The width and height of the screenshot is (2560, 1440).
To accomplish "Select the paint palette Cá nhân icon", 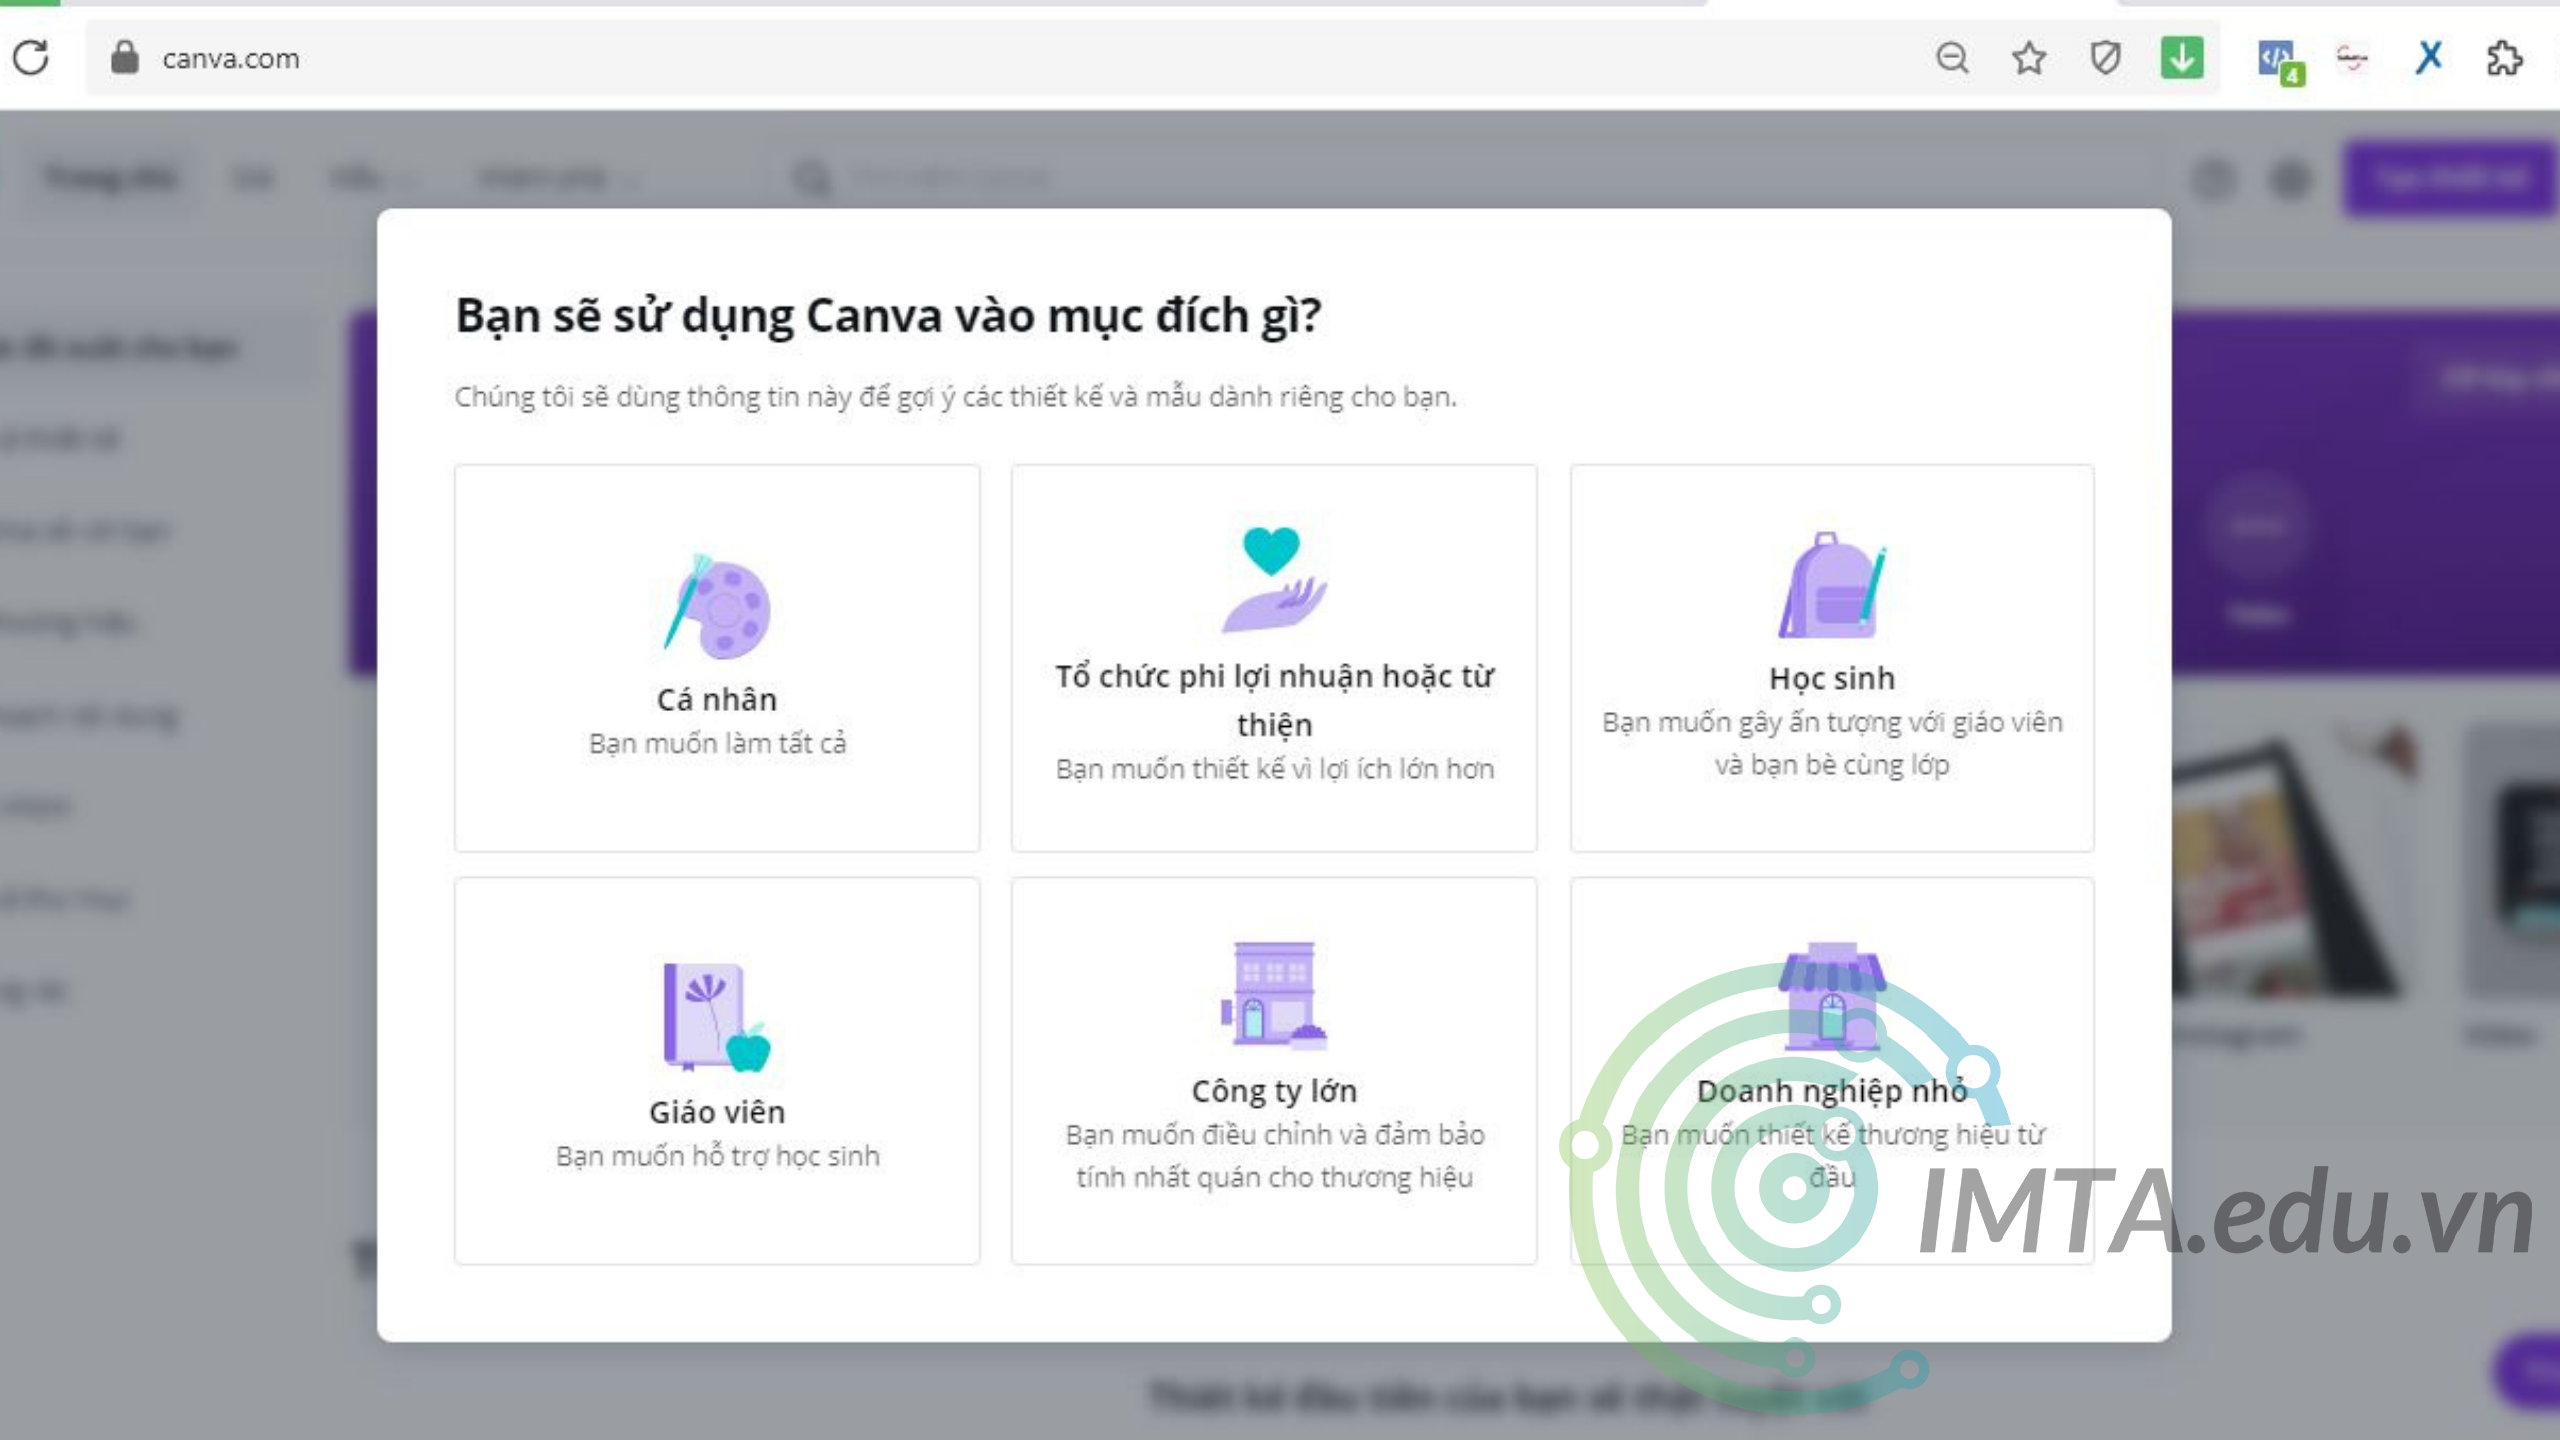I will coord(717,606).
